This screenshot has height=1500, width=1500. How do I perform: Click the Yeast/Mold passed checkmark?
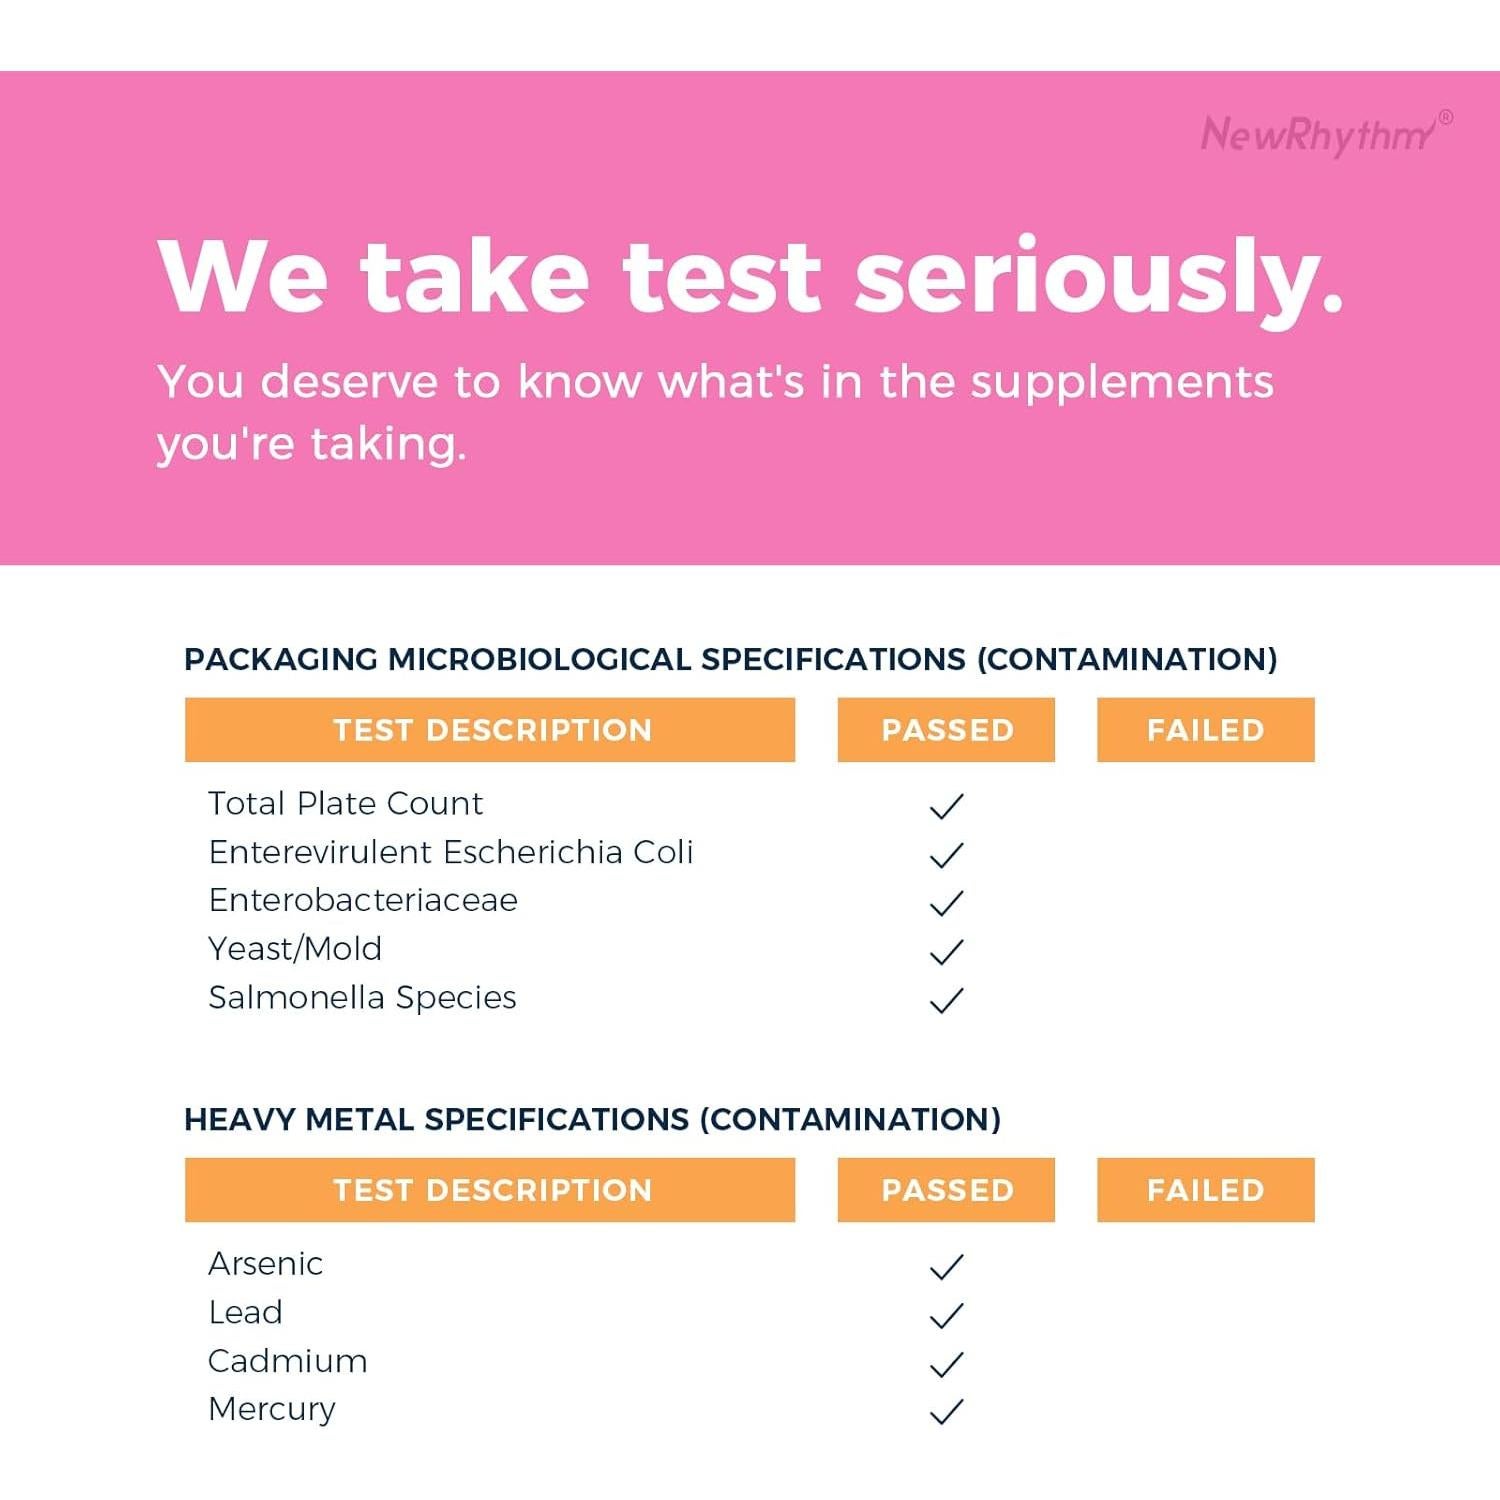coord(946,951)
